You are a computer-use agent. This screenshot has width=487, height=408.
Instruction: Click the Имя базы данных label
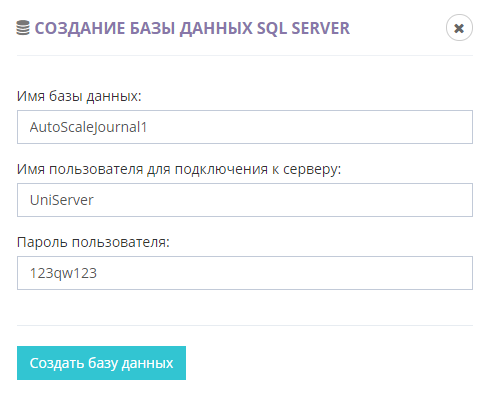coord(79,96)
